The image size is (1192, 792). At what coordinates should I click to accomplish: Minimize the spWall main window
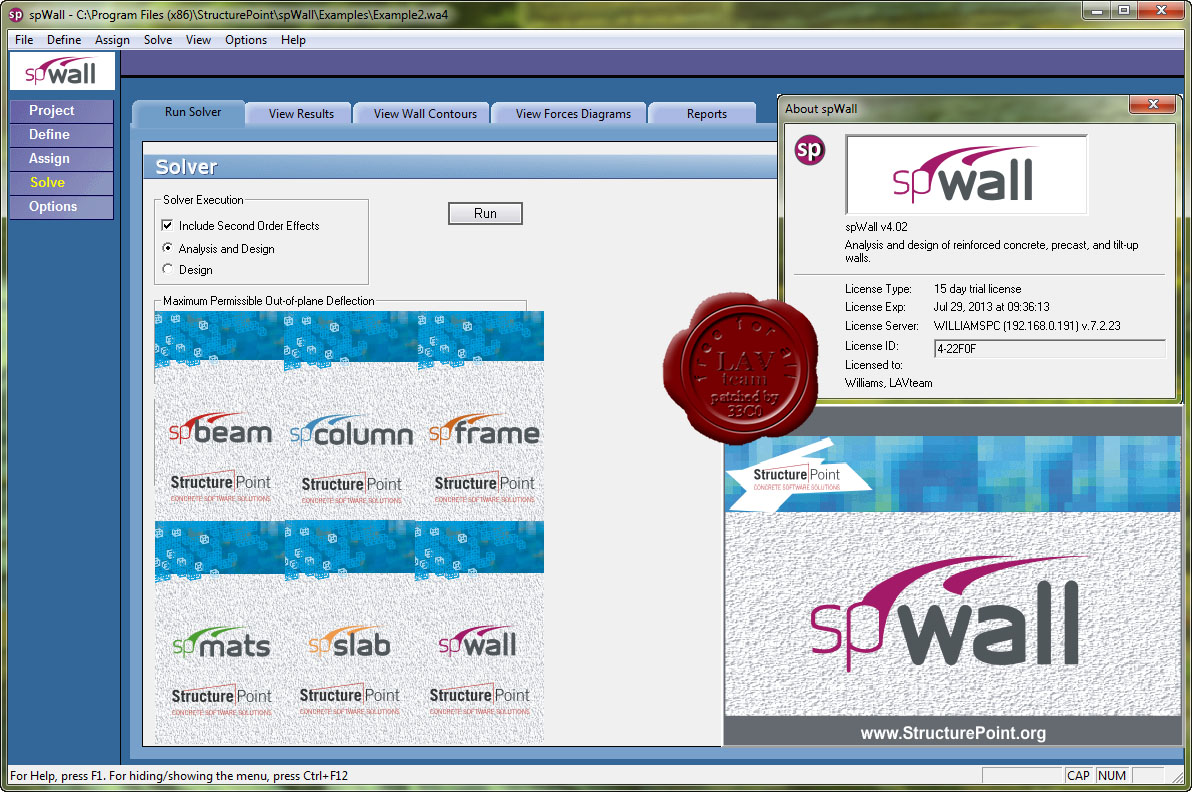[x=1097, y=10]
